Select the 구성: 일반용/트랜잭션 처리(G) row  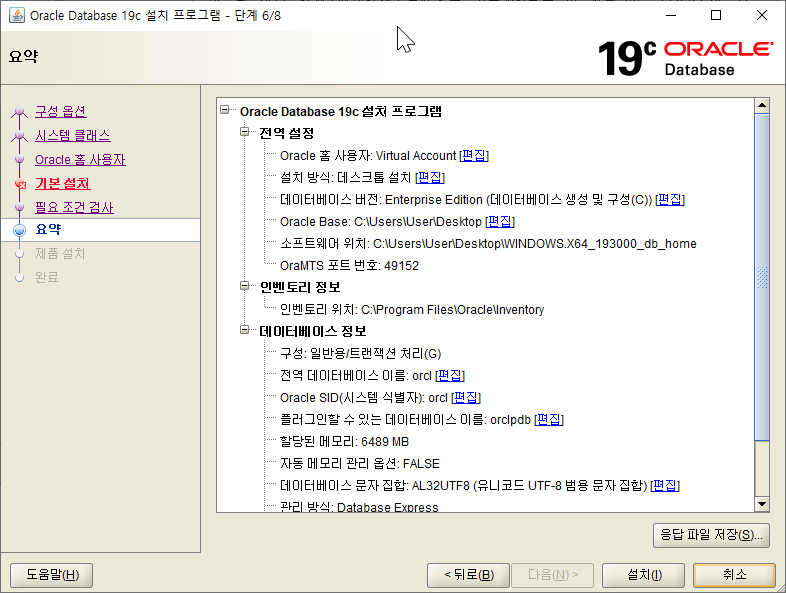tap(360, 353)
